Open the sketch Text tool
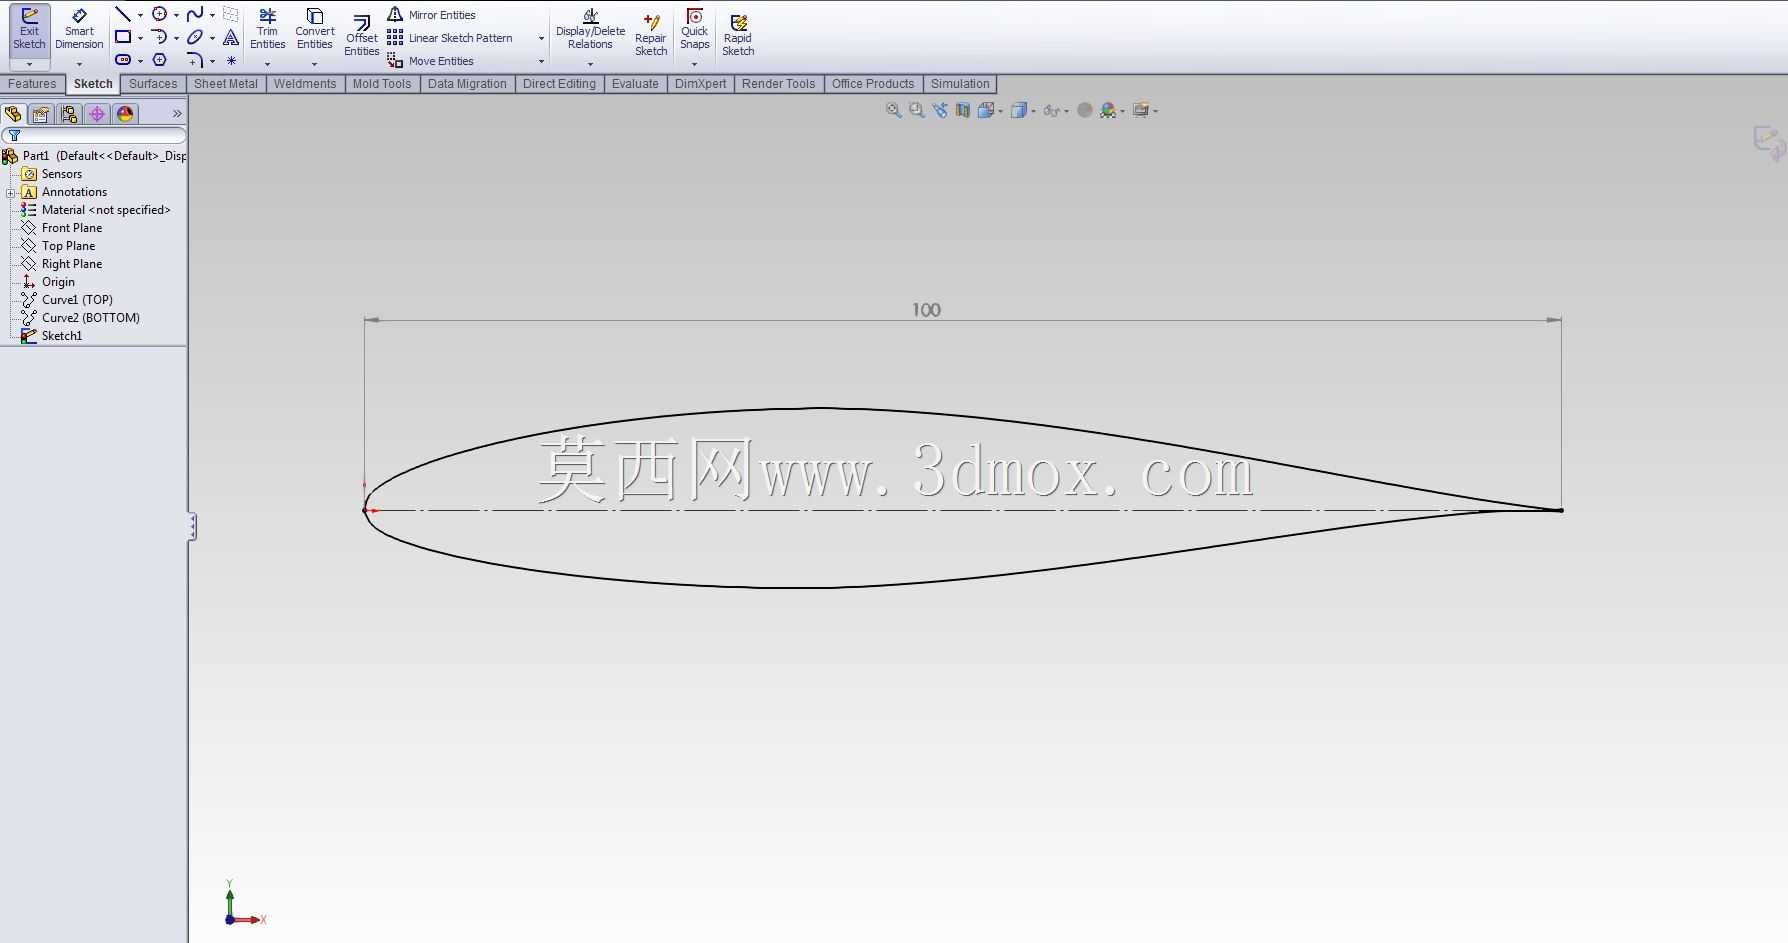The height and width of the screenshot is (943, 1788). point(231,37)
